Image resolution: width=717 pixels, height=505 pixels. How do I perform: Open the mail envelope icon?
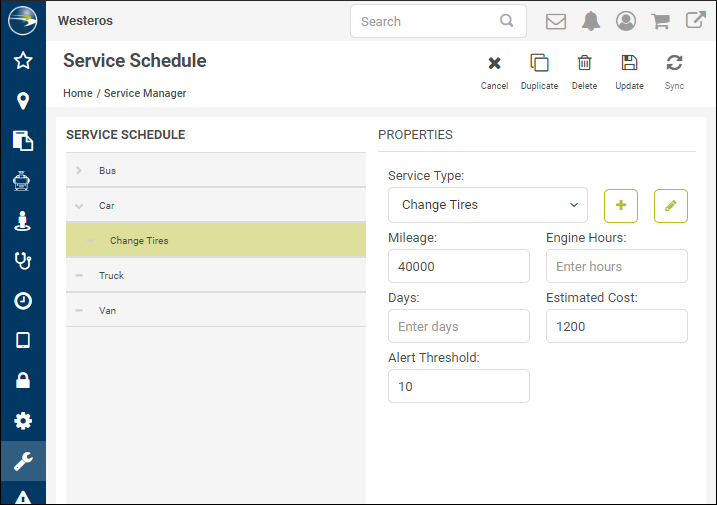click(556, 21)
